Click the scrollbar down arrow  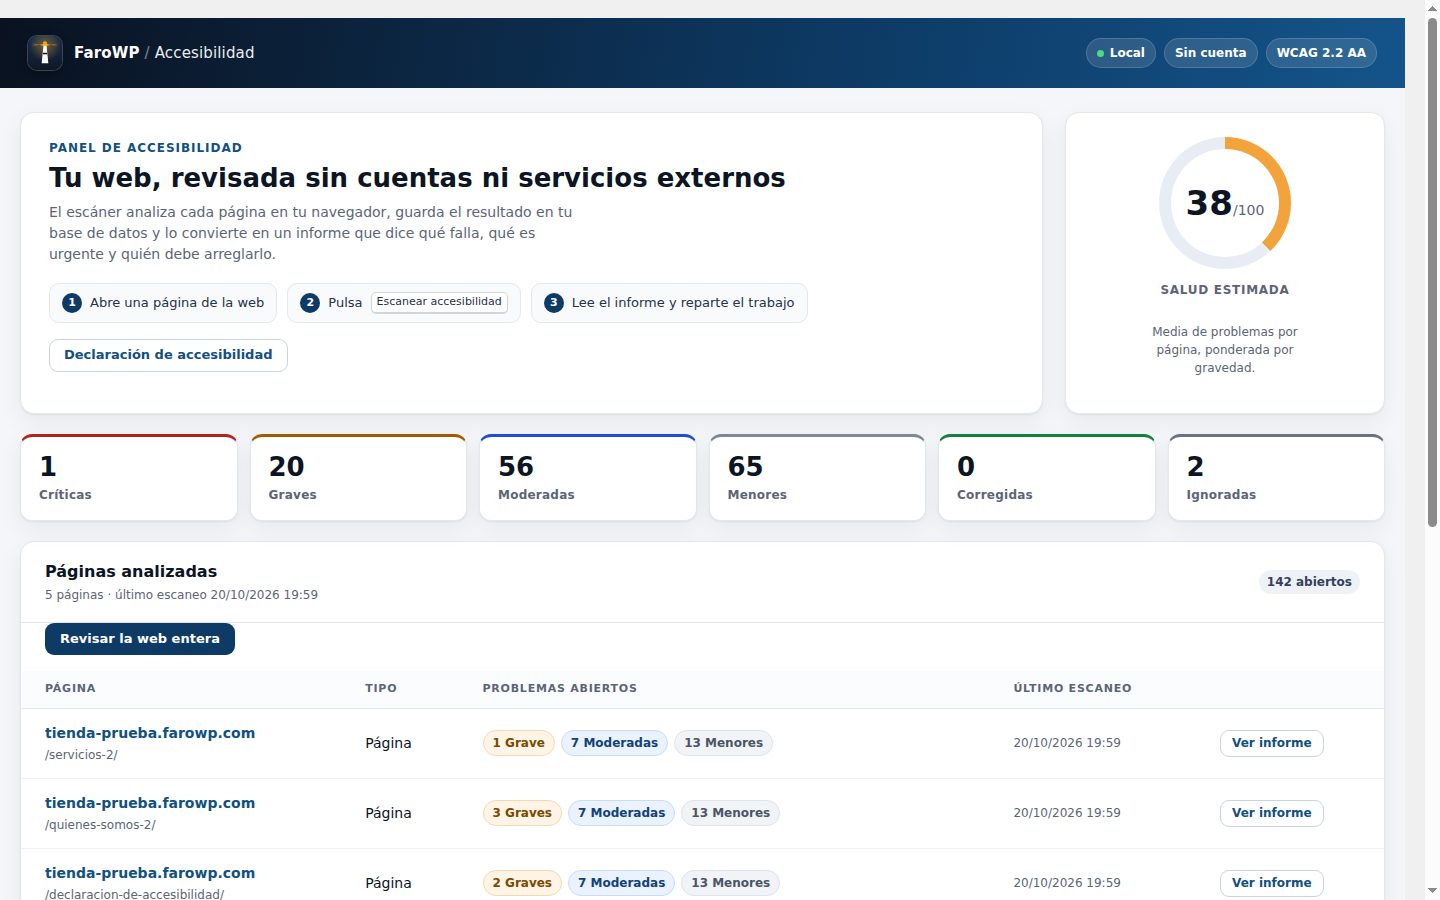coord(1432,890)
